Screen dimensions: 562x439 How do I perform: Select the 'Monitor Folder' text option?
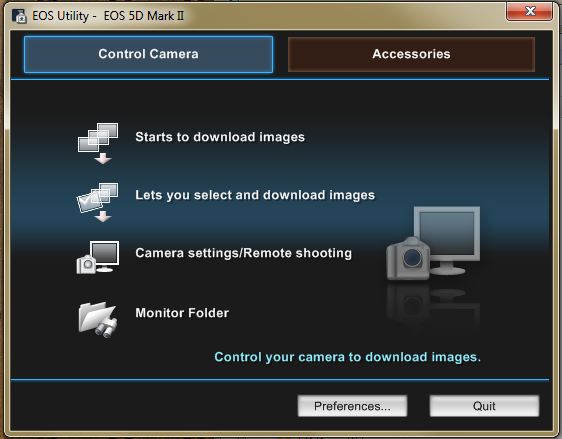pos(182,313)
